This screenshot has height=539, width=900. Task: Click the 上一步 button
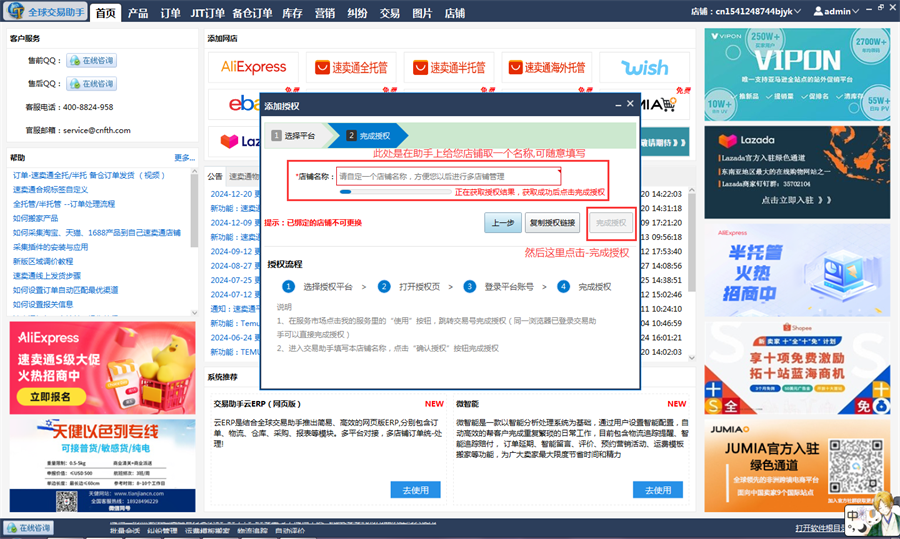tap(503, 223)
